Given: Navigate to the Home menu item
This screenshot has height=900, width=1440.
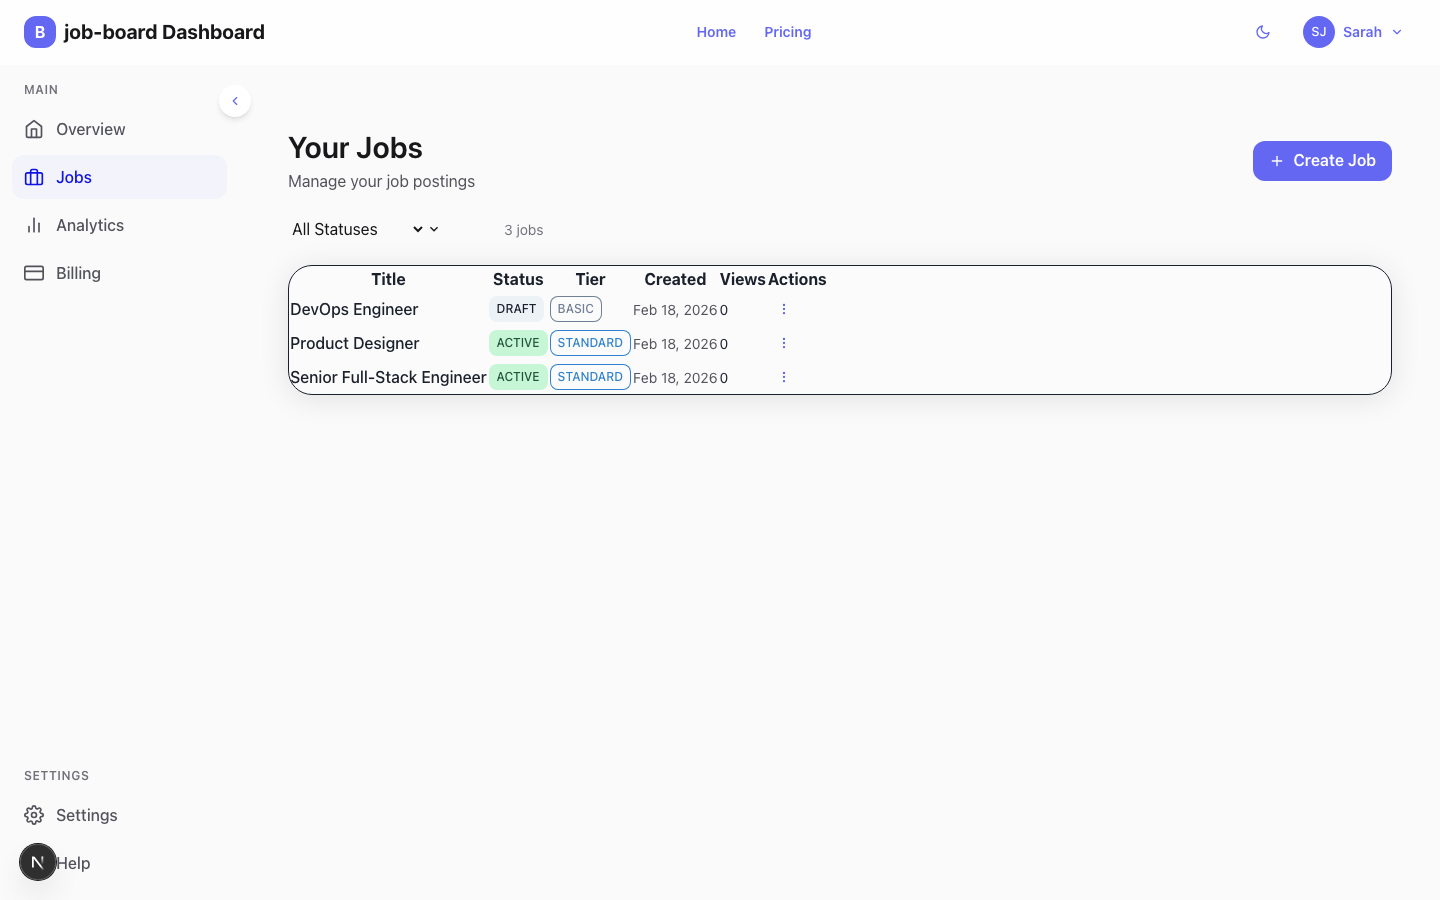Looking at the screenshot, I should [x=716, y=32].
